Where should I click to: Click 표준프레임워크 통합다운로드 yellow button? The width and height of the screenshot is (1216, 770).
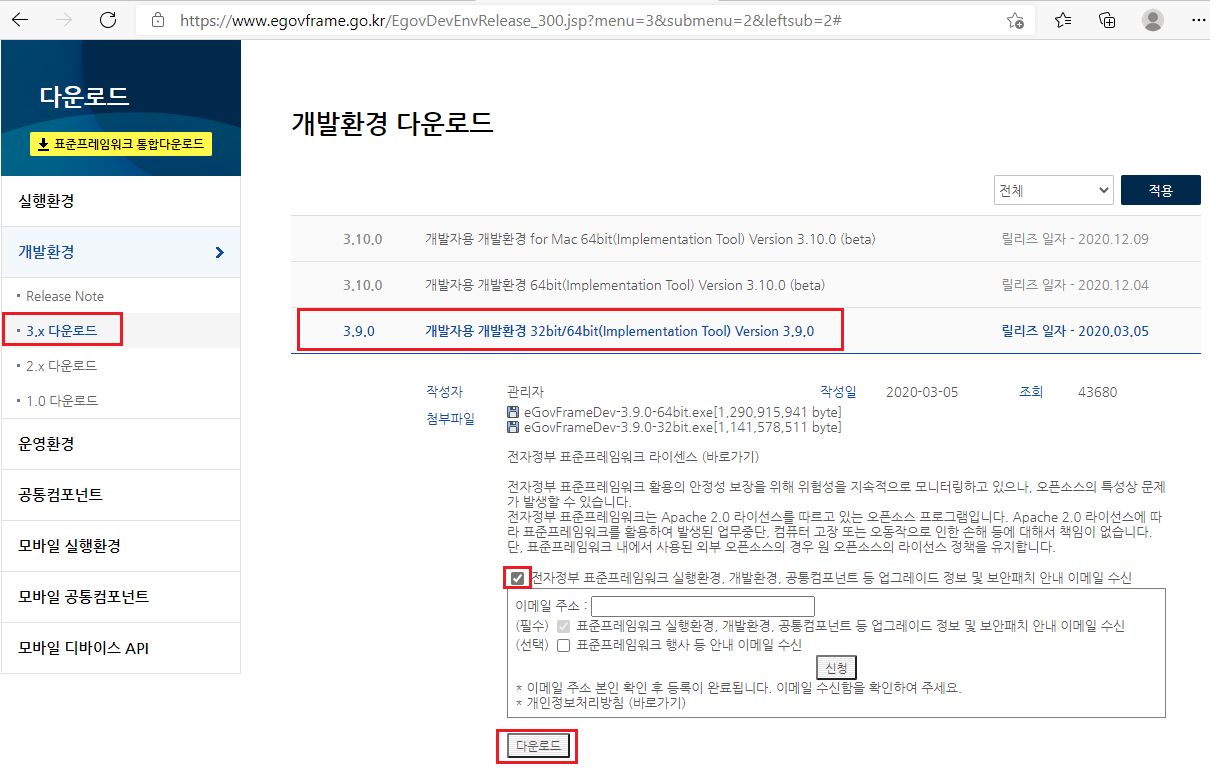tap(120, 144)
